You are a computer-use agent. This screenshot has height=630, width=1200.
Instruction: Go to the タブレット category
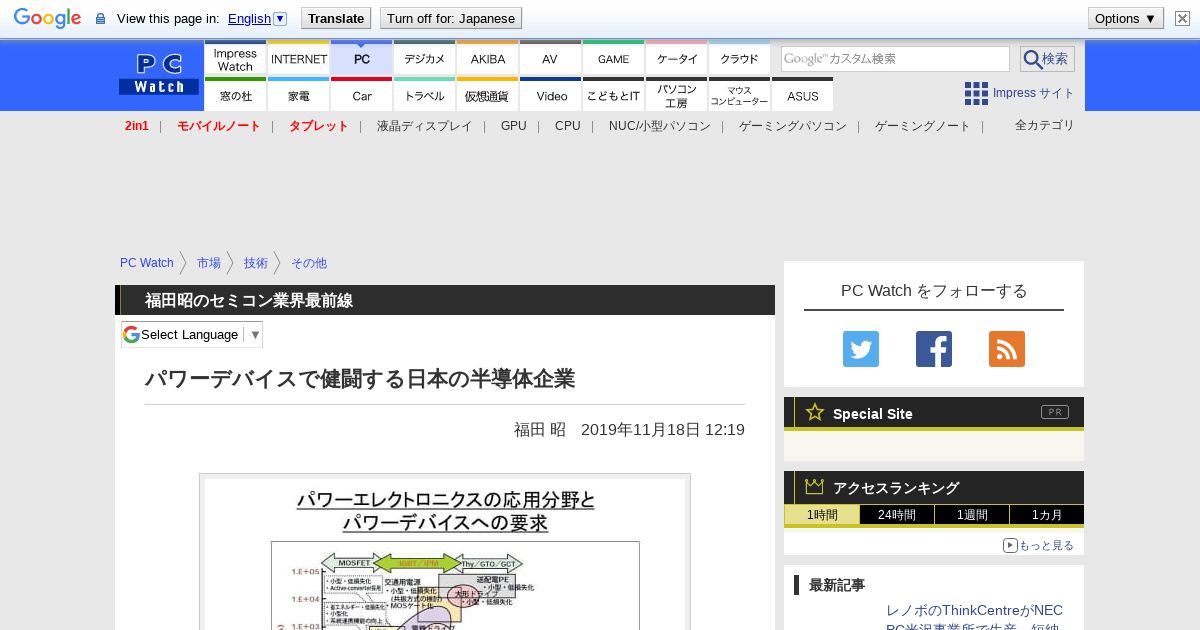(319, 126)
